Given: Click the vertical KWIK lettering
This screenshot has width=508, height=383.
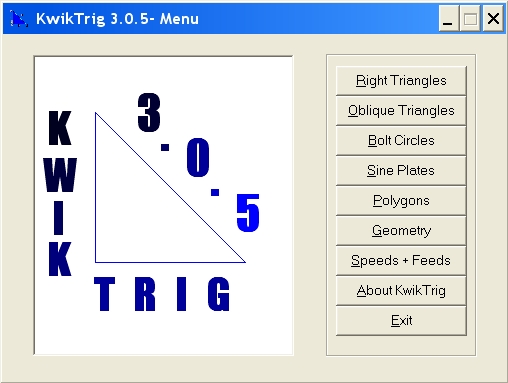Looking at the screenshot, I should [x=60, y=193].
